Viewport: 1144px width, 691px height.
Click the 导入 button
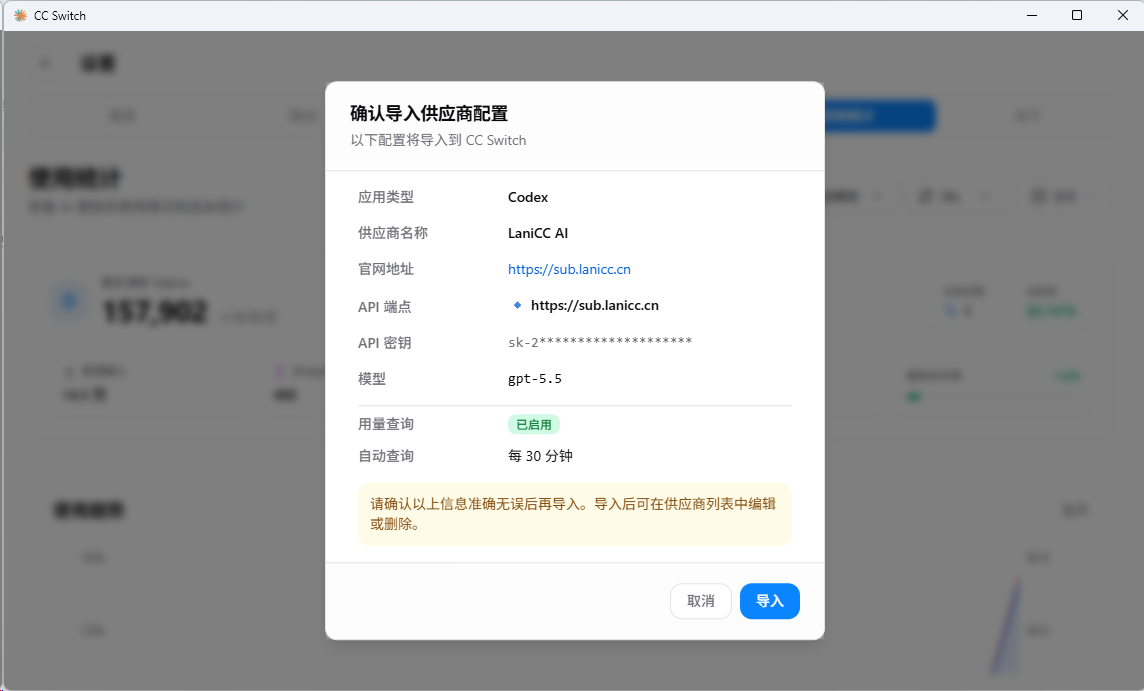(x=770, y=601)
